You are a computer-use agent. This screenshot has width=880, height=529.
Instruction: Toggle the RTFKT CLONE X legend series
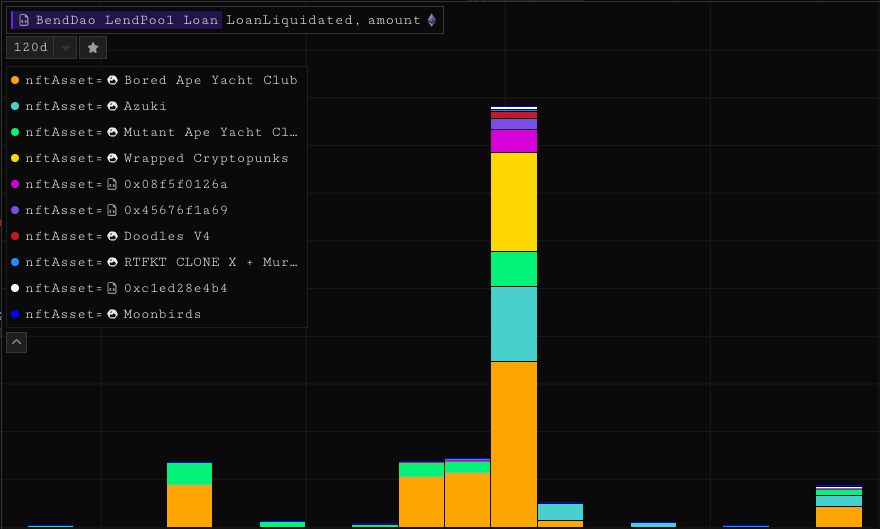click(157, 262)
